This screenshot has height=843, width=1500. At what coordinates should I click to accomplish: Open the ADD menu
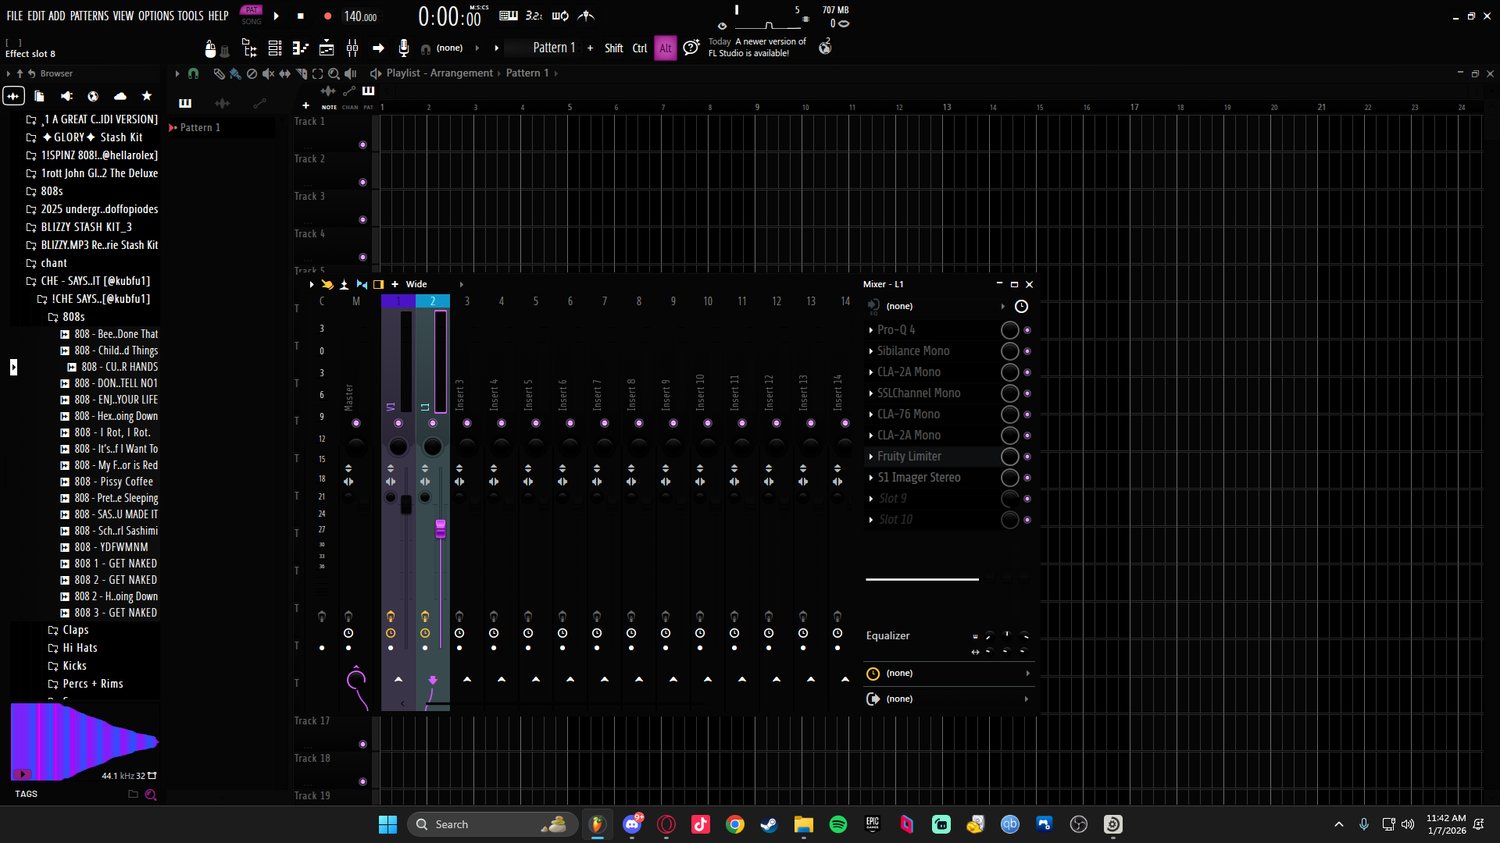[57, 16]
